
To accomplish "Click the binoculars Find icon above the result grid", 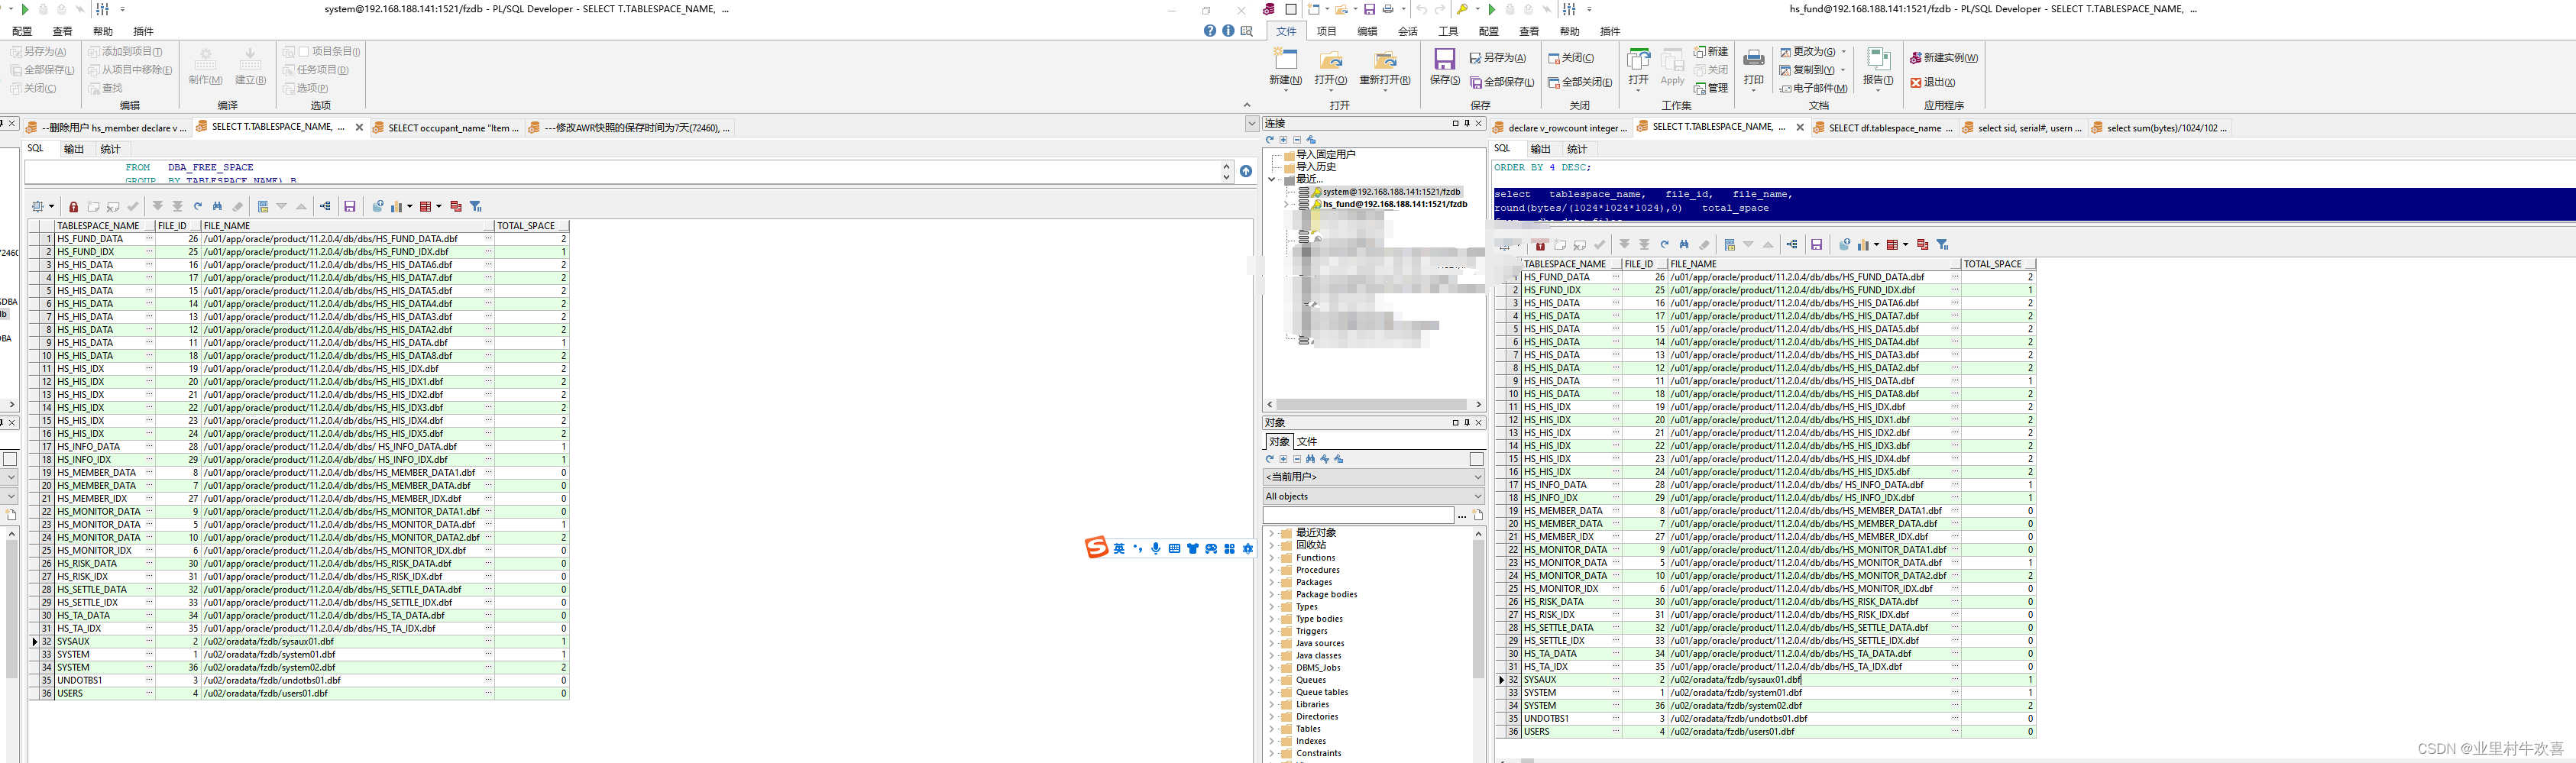I will coord(1685,244).
